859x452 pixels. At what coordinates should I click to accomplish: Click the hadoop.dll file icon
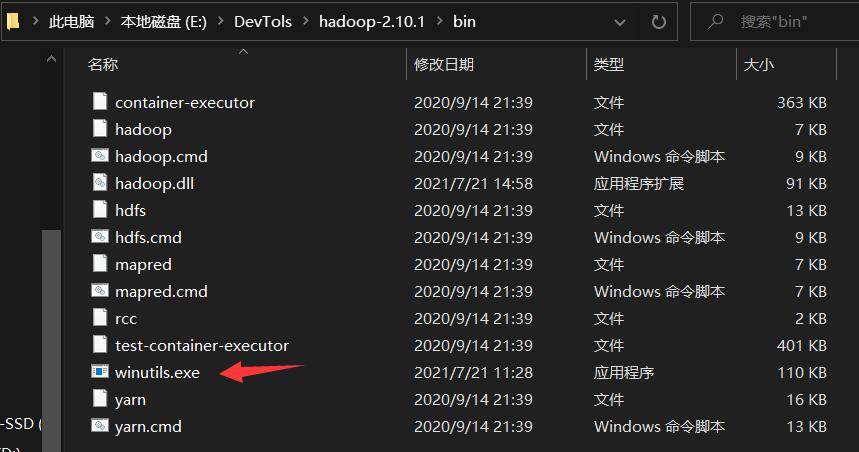(x=99, y=183)
